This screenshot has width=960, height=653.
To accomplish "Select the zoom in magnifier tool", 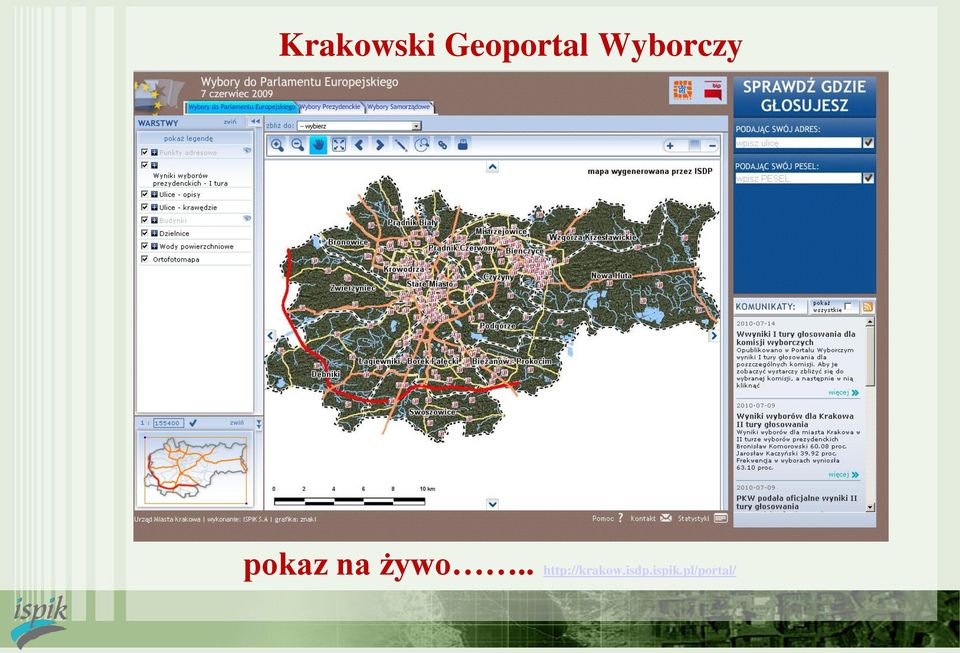I will pyautogui.click(x=277, y=145).
